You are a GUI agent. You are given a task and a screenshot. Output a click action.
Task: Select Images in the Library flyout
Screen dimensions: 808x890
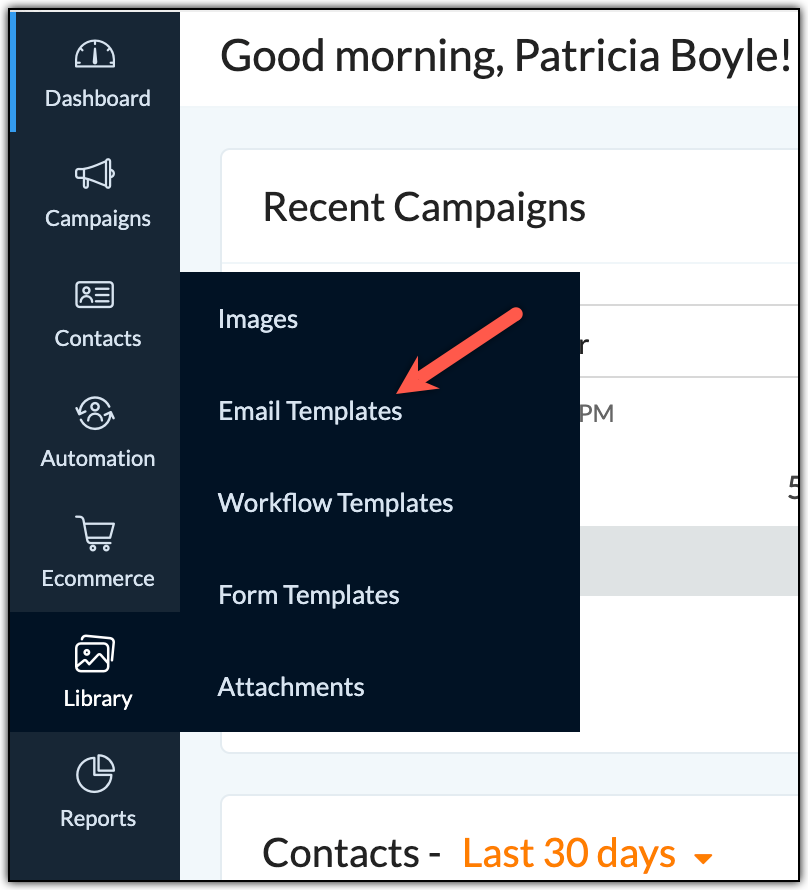(x=258, y=318)
